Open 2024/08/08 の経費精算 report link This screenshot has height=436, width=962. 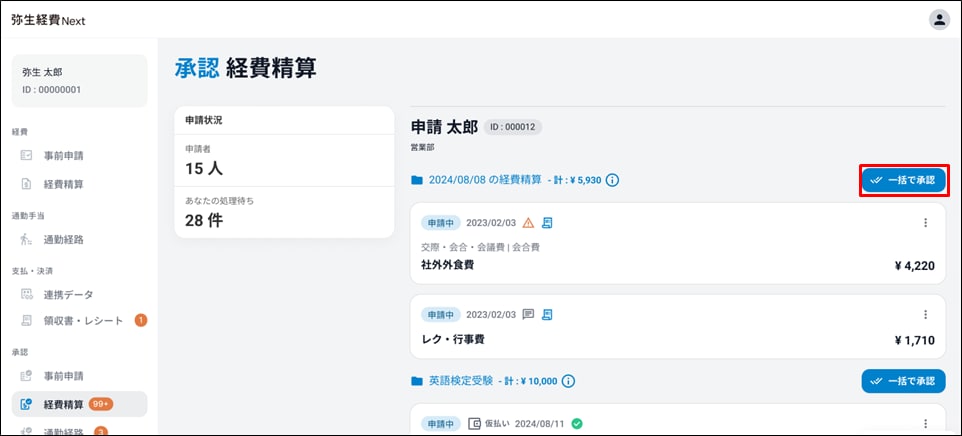(485, 180)
